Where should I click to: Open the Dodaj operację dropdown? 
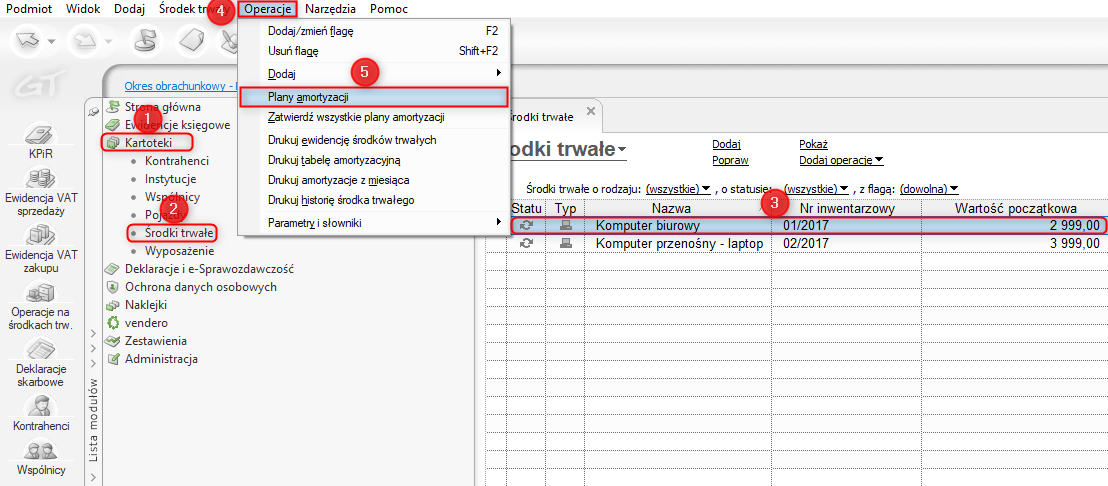point(842,160)
